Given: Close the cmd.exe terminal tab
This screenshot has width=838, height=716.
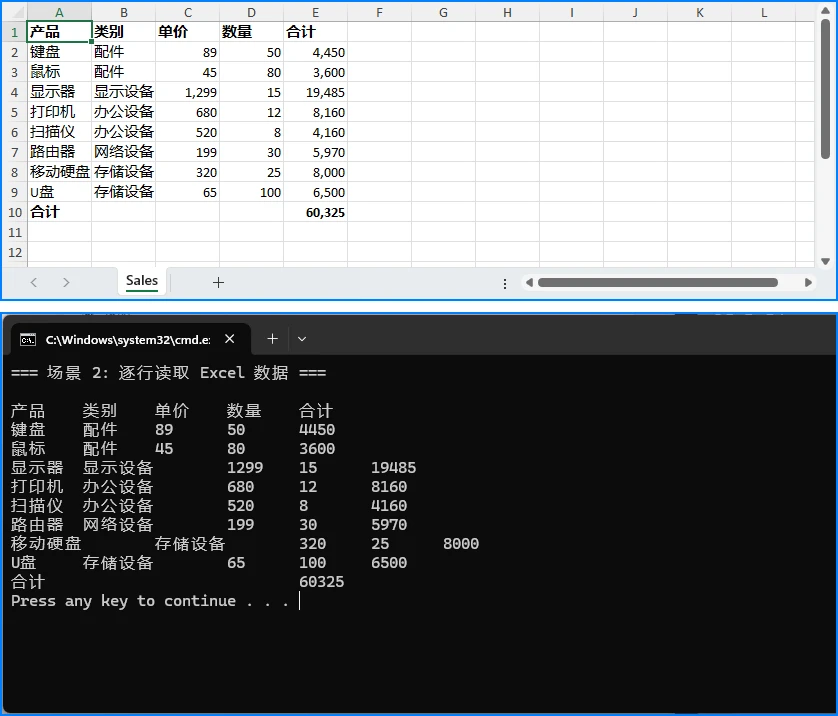Looking at the screenshot, I should tap(230, 339).
